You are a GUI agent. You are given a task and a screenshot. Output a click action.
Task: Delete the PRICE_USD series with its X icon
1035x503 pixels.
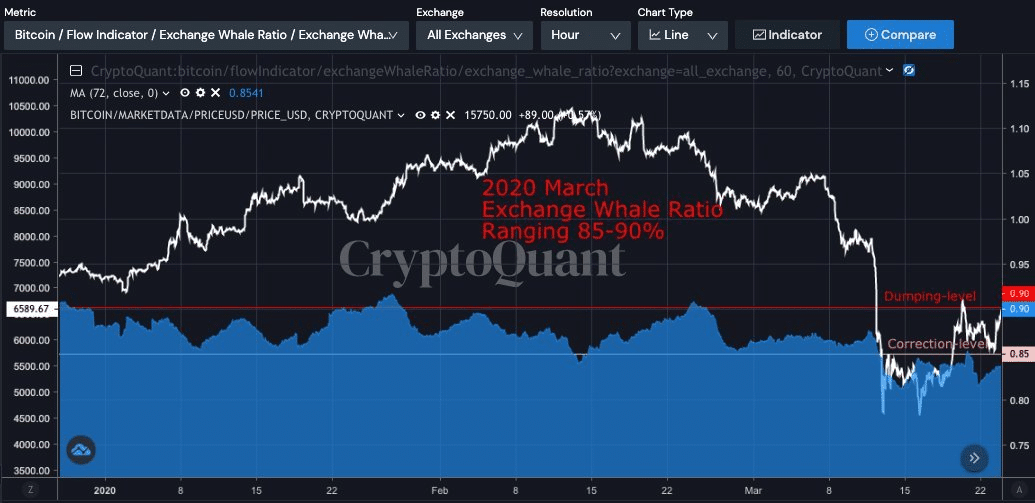point(449,115)
